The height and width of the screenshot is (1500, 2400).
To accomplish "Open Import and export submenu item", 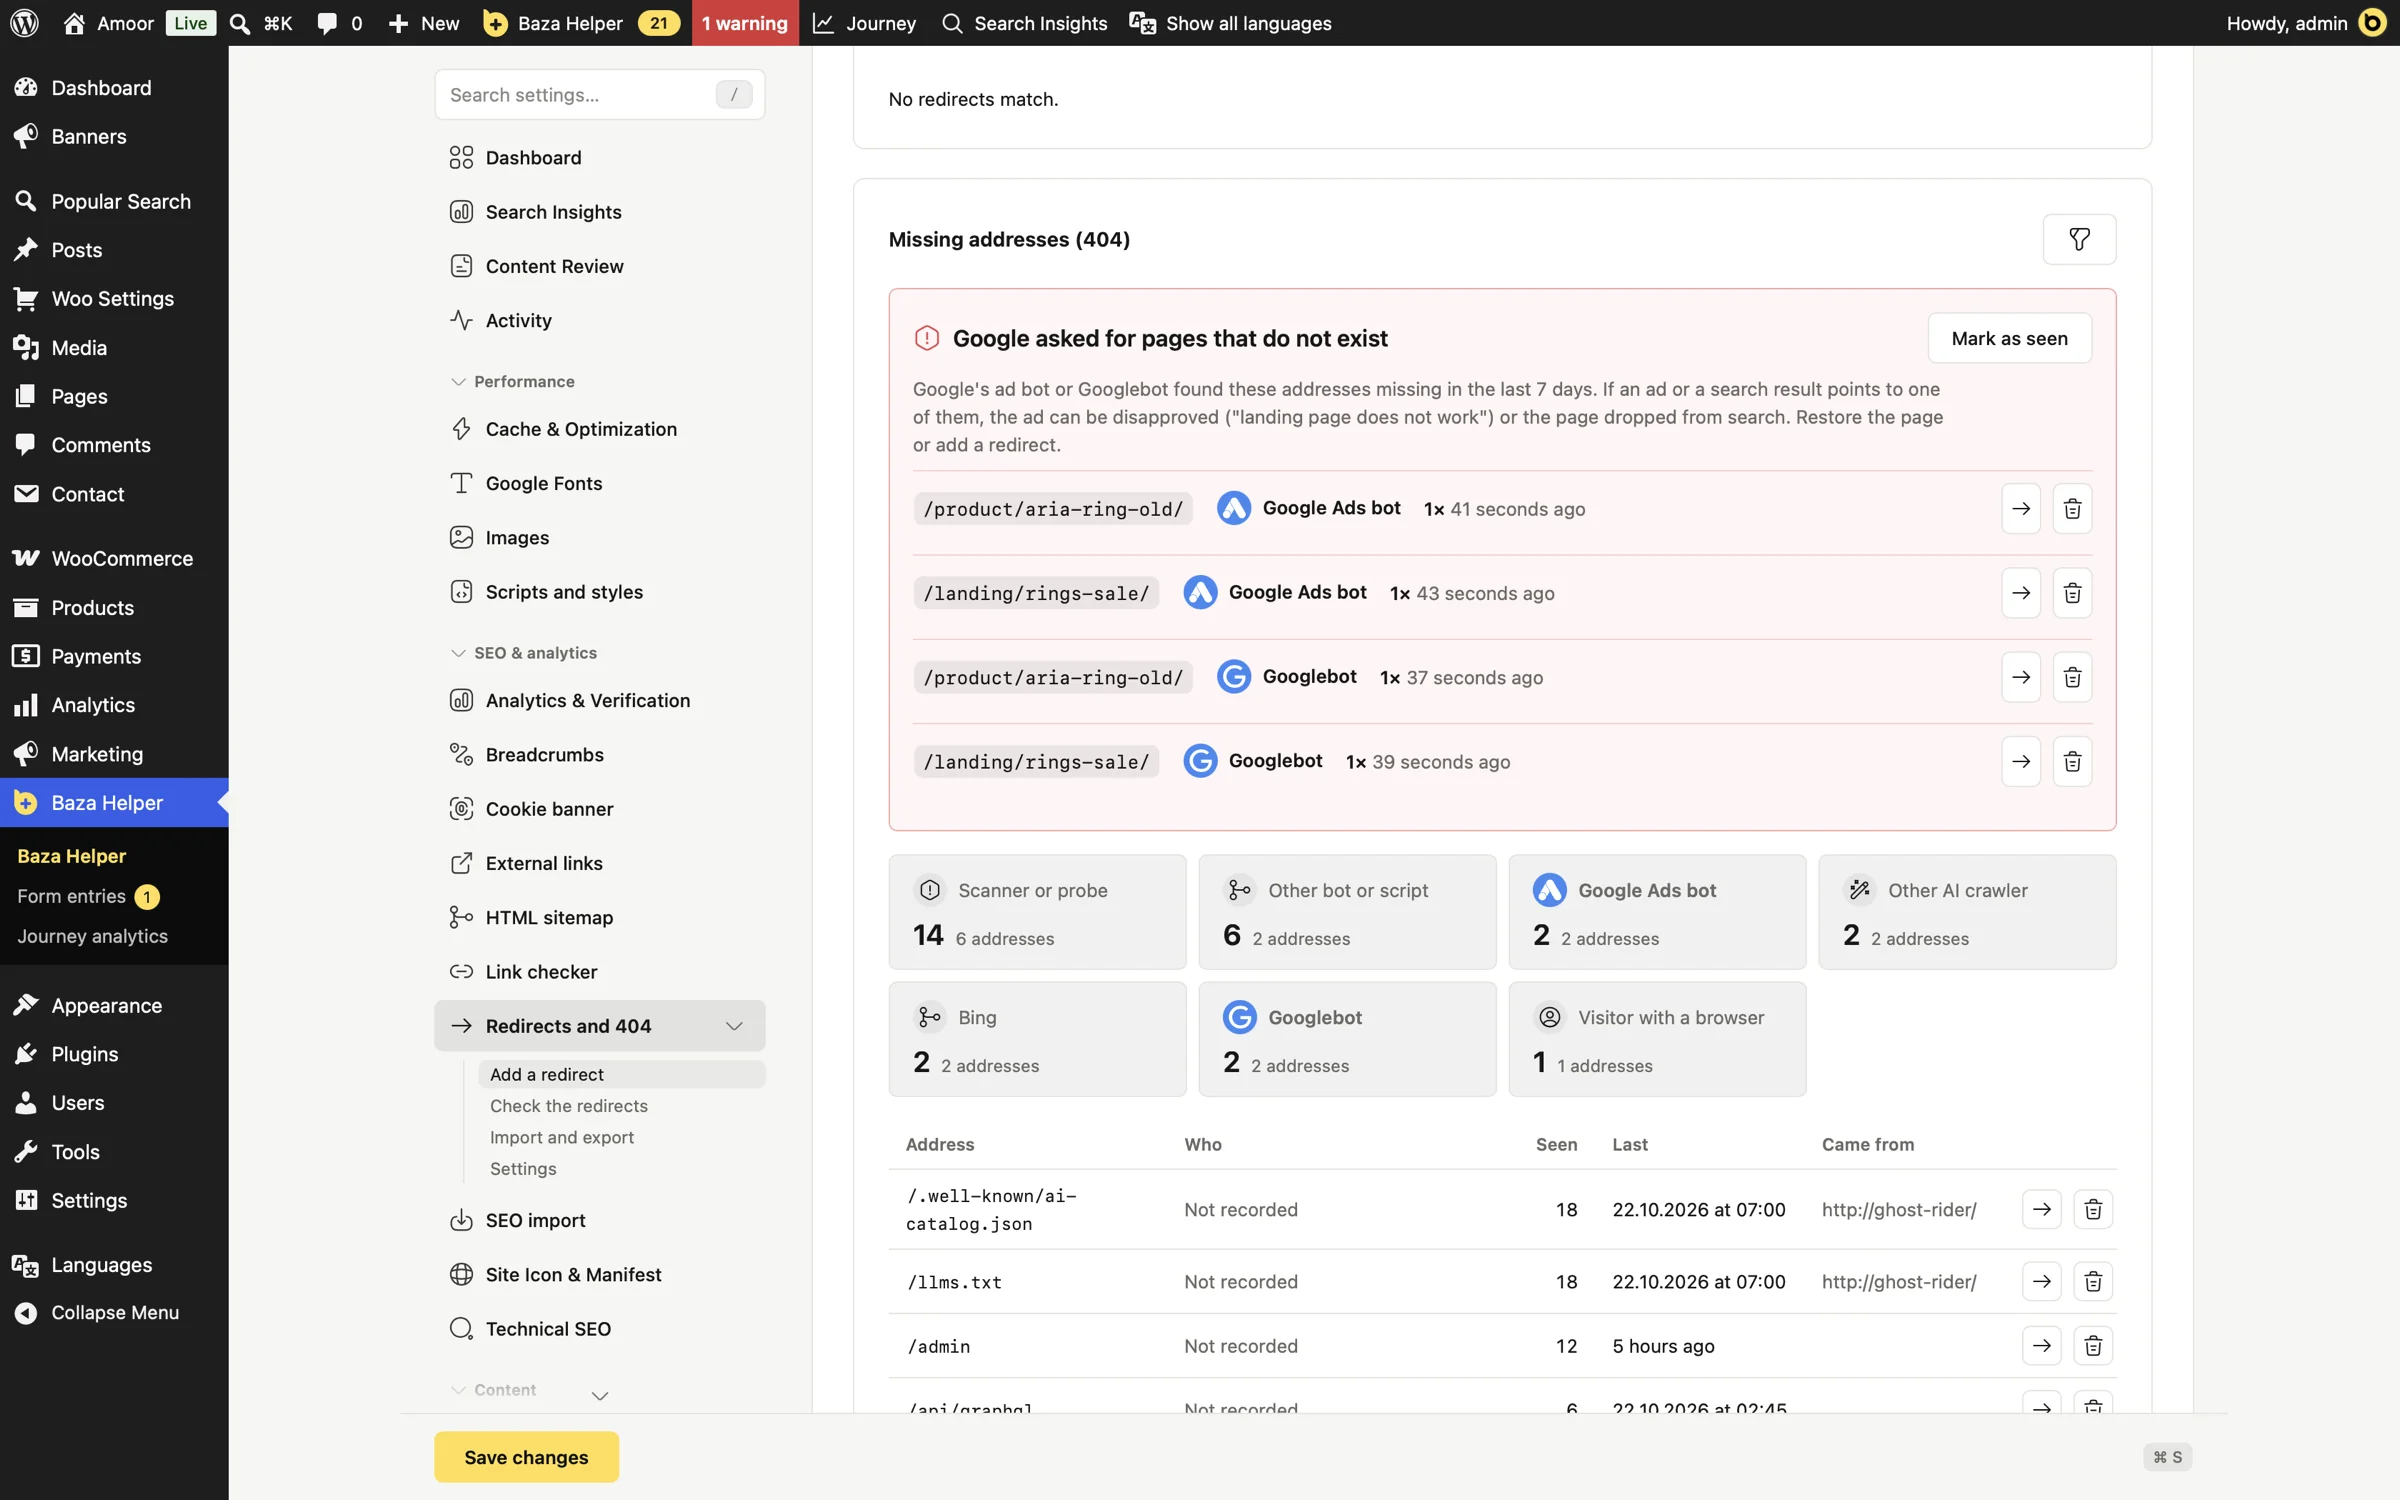I will tap(561, 1137).
